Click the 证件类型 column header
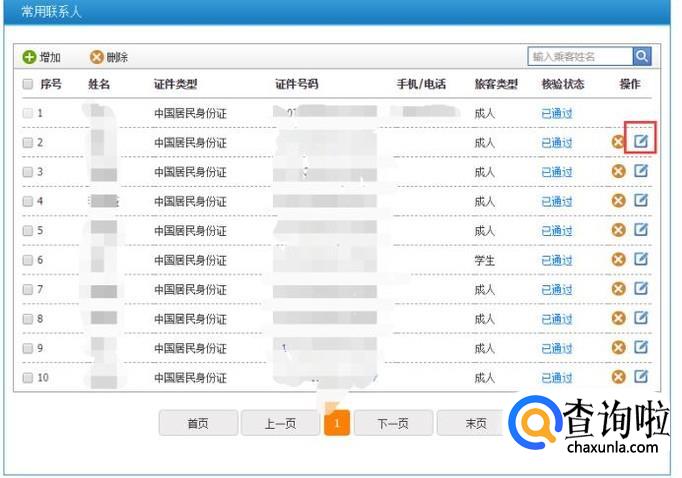 176,84
